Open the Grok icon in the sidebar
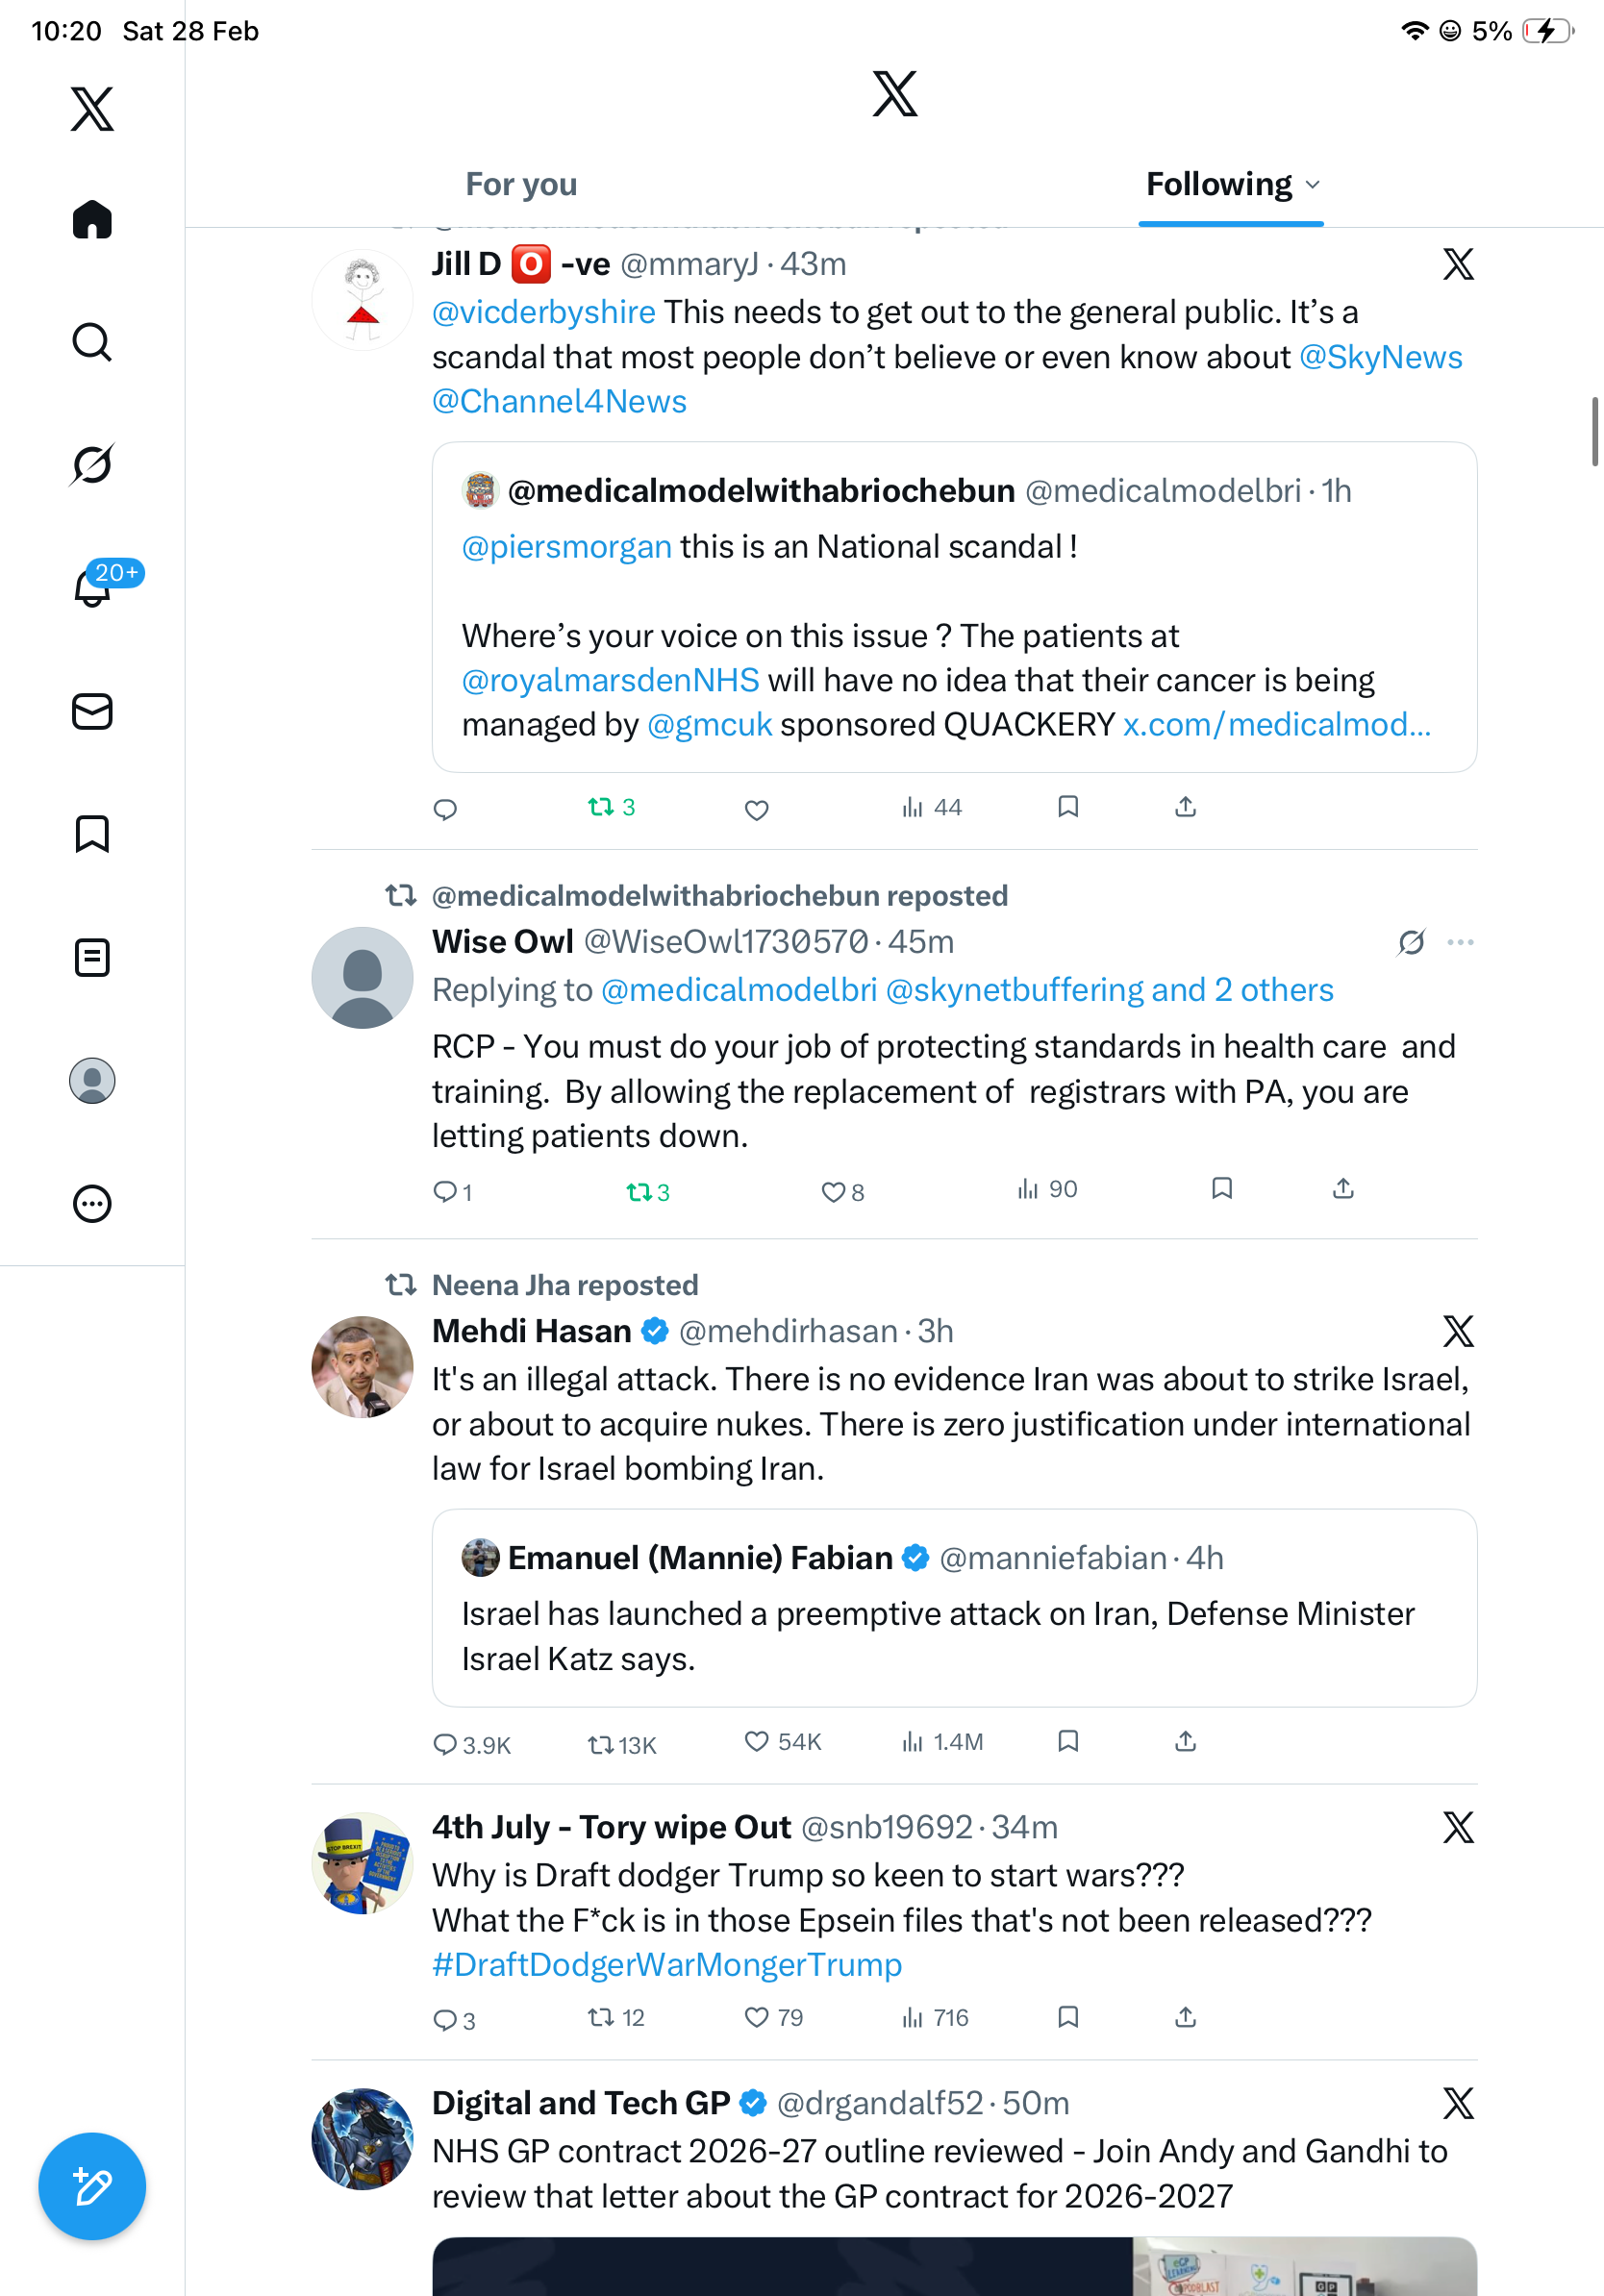 [92, 464]
